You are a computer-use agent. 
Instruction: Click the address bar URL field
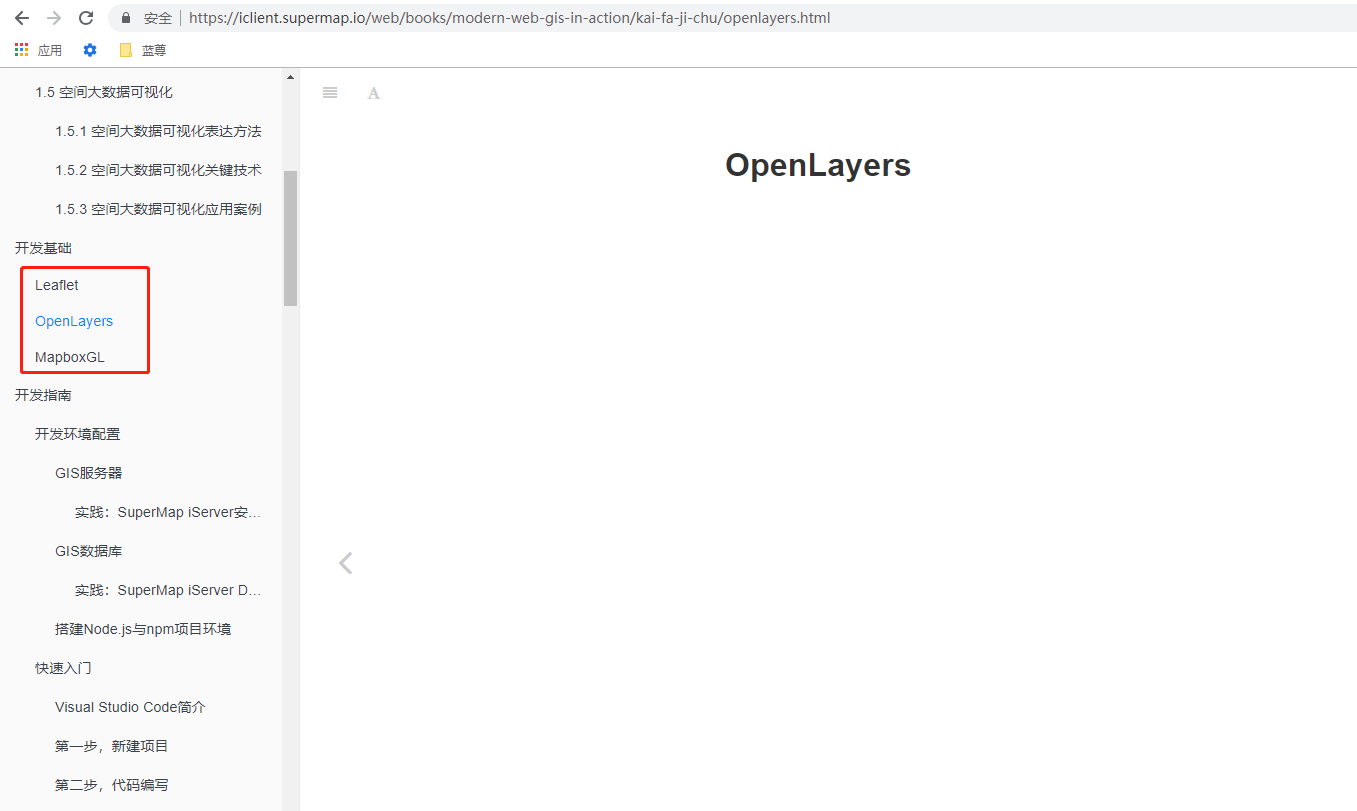coord(600,18)
